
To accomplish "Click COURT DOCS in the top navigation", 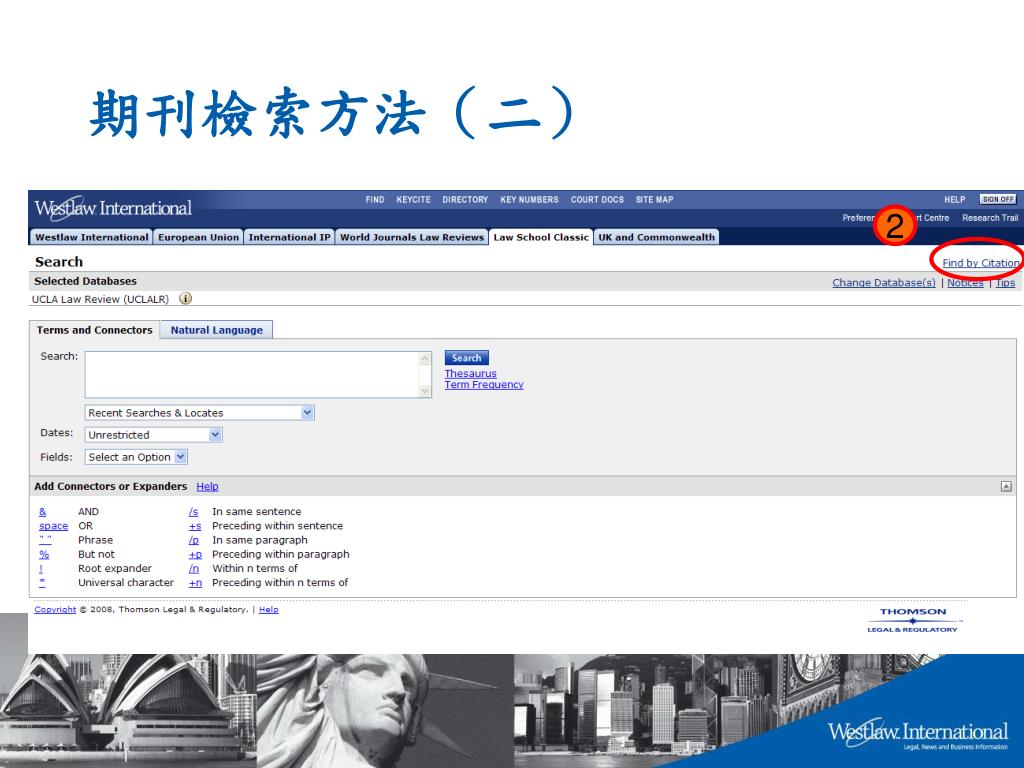I will click(x=597, y=199).
